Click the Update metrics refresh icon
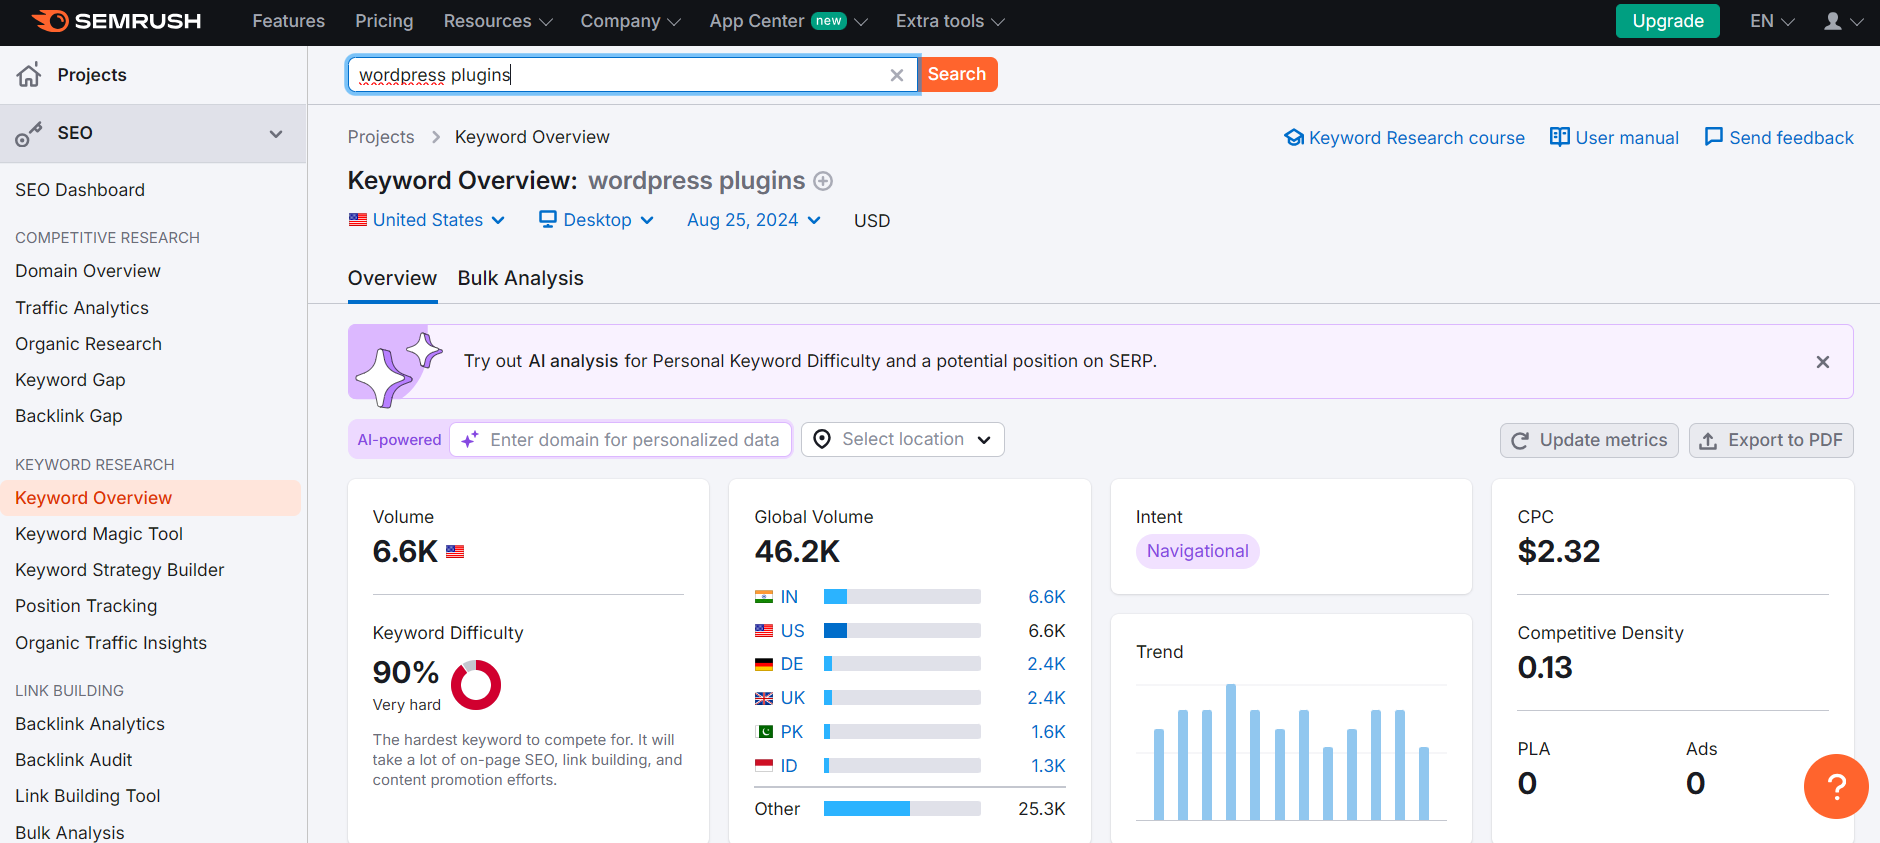1880x843 pixels. pyautogui.click(x=1520, y=441)
